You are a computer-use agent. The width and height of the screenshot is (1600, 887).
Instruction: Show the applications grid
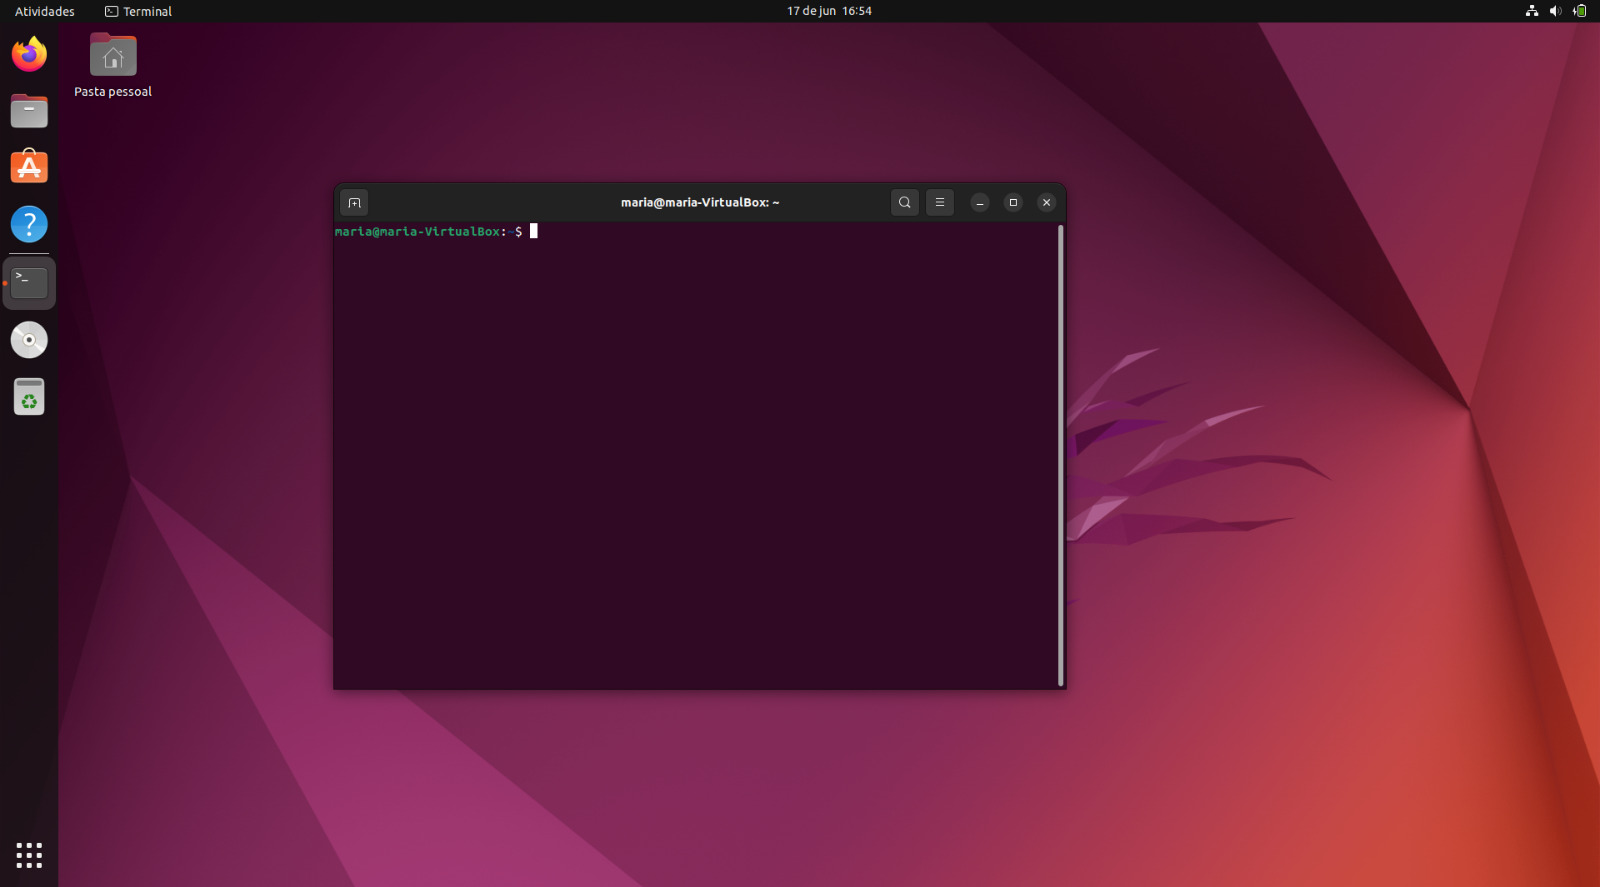29,855
